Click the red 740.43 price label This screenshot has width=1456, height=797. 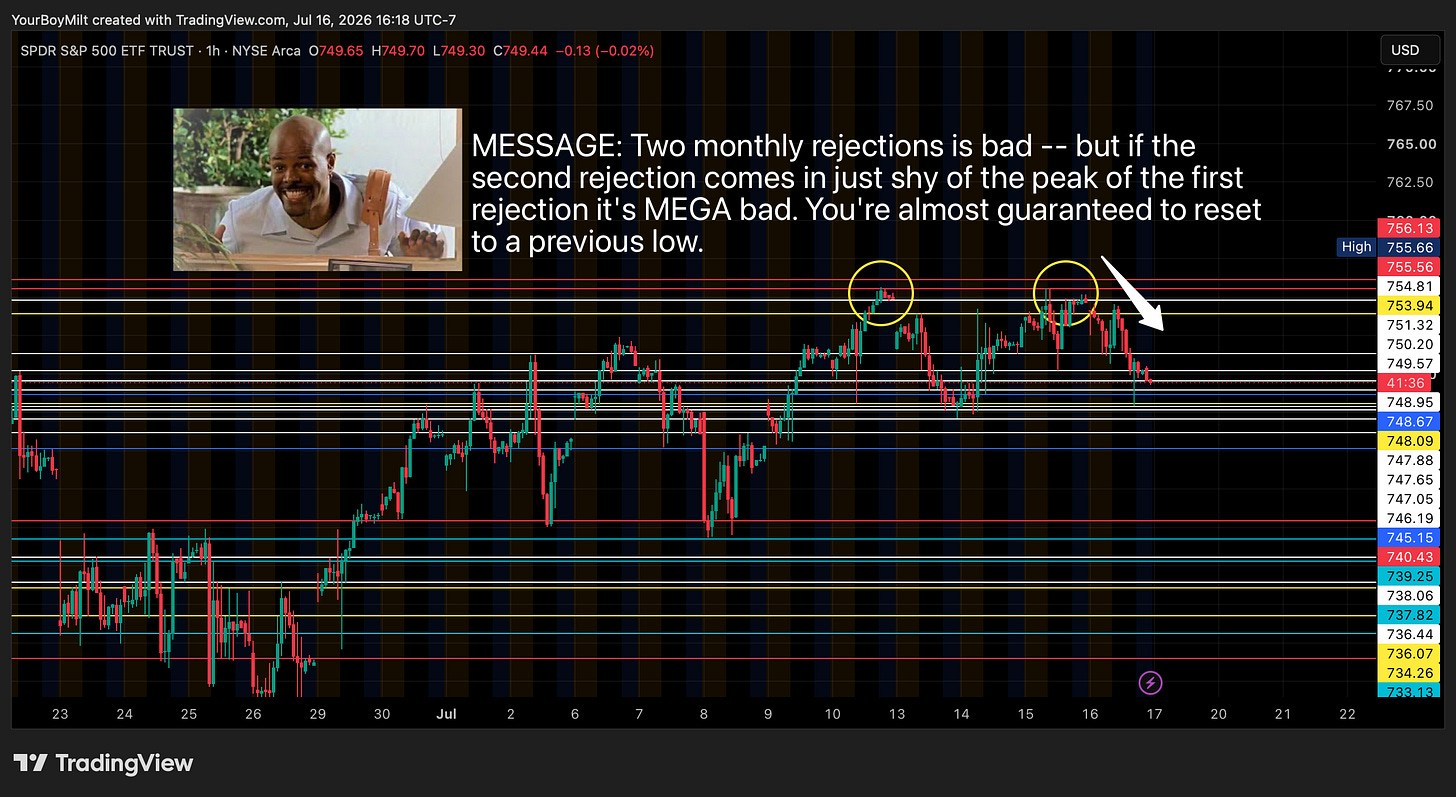click(x=1410, y=557)
